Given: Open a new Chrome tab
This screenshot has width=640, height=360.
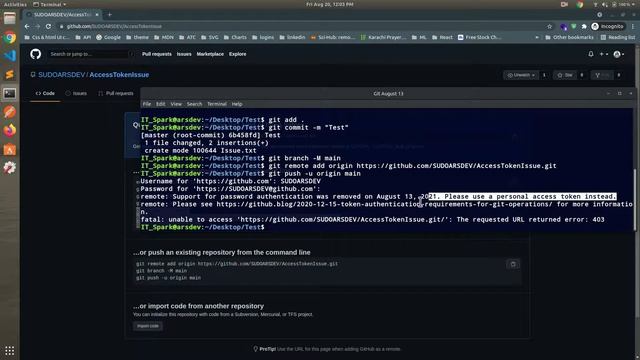Looking at the screenshot, I should pos(109,15).
